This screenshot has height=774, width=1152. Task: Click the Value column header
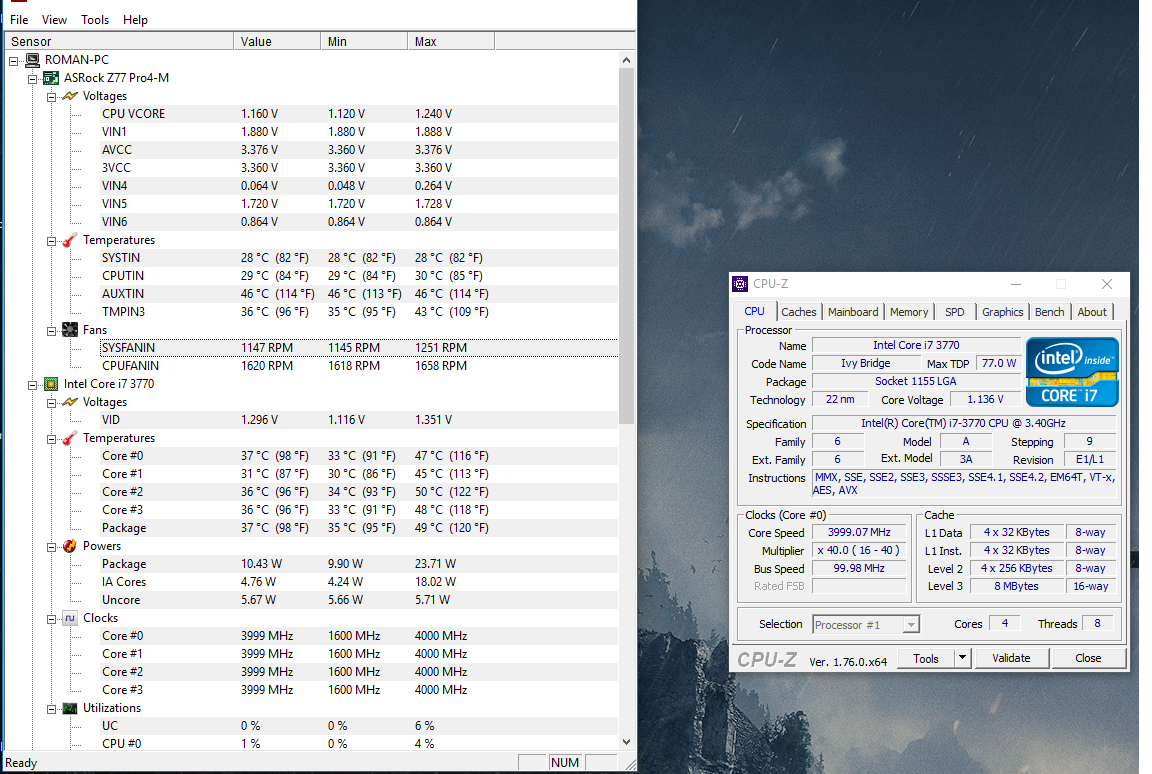(x=277, y=41)
